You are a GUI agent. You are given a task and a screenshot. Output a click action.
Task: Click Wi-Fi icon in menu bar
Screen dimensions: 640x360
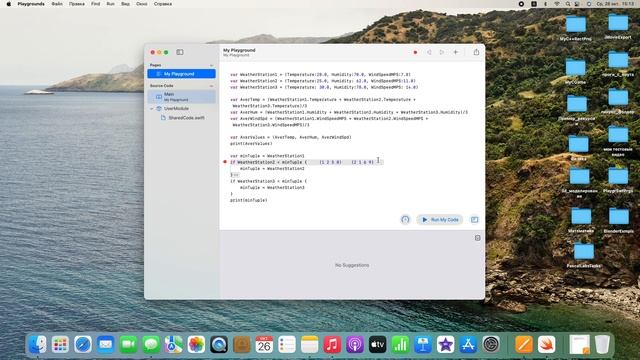click(x=557, y=4)
